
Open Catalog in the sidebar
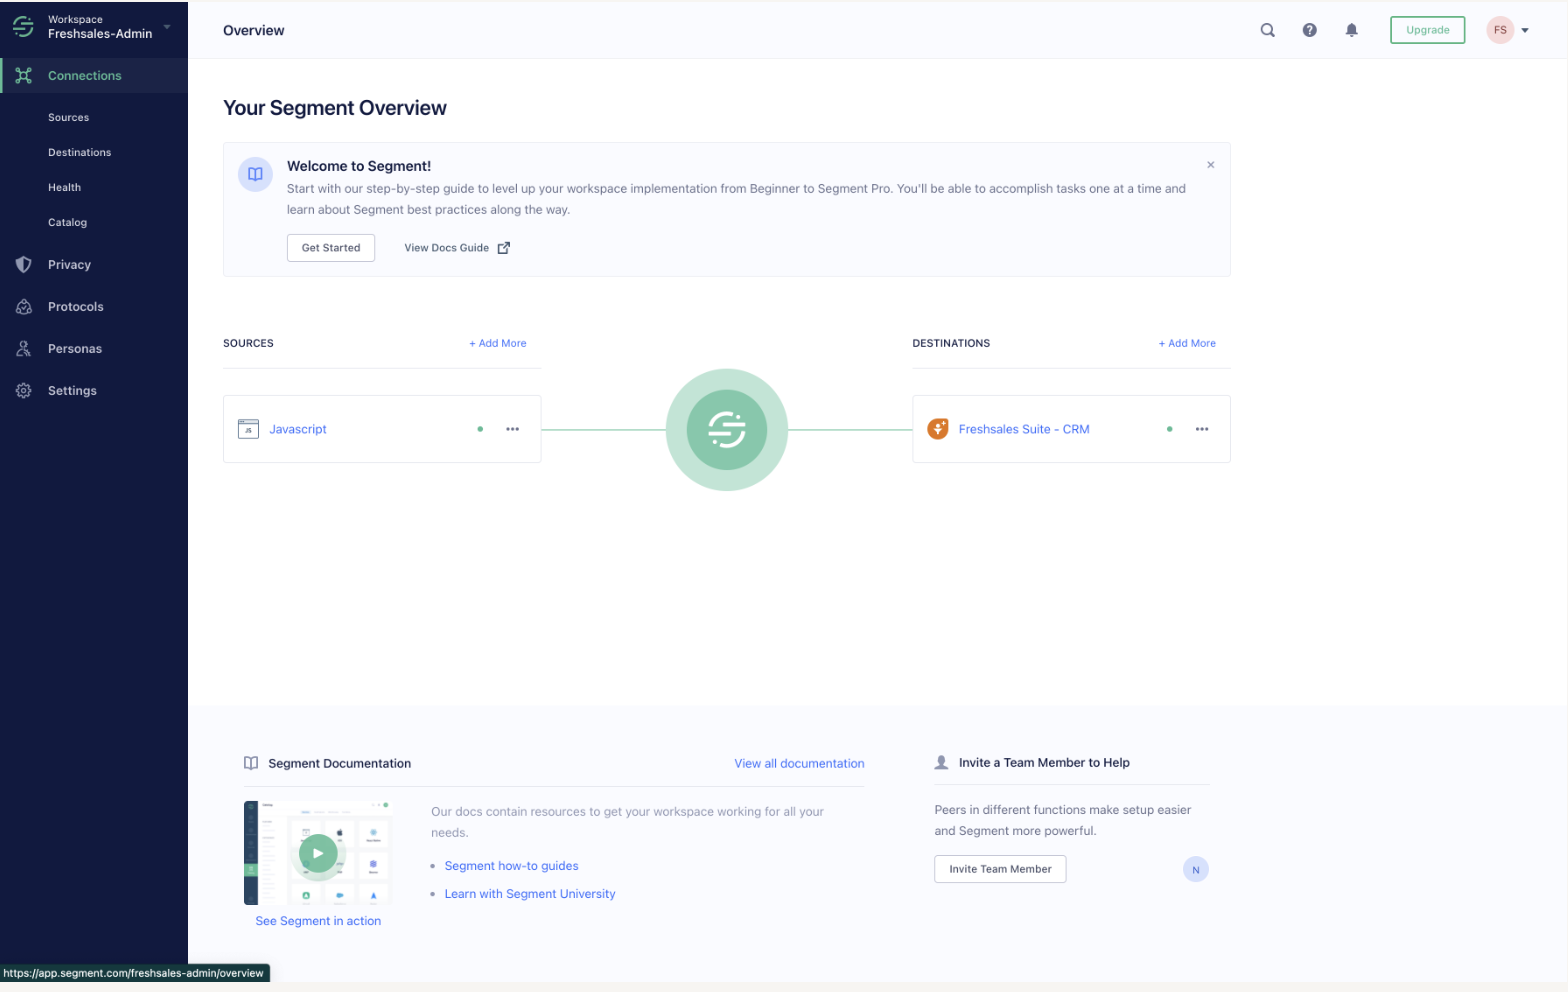(68, 223)
